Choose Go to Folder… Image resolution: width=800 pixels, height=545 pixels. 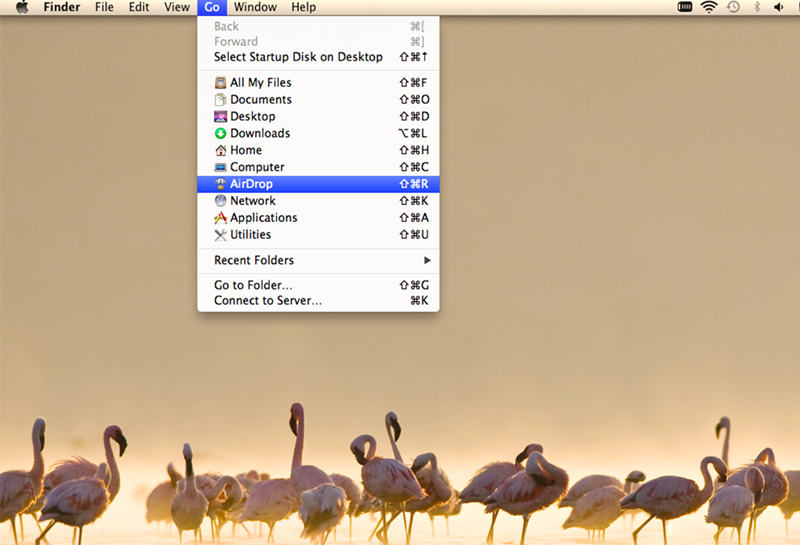(x=318, y=285)
